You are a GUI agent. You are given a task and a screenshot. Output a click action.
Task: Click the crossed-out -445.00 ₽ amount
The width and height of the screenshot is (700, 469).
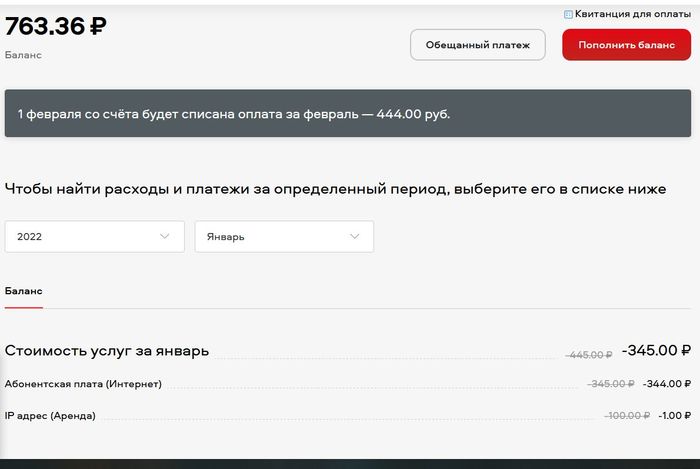(x=588, y=355)
